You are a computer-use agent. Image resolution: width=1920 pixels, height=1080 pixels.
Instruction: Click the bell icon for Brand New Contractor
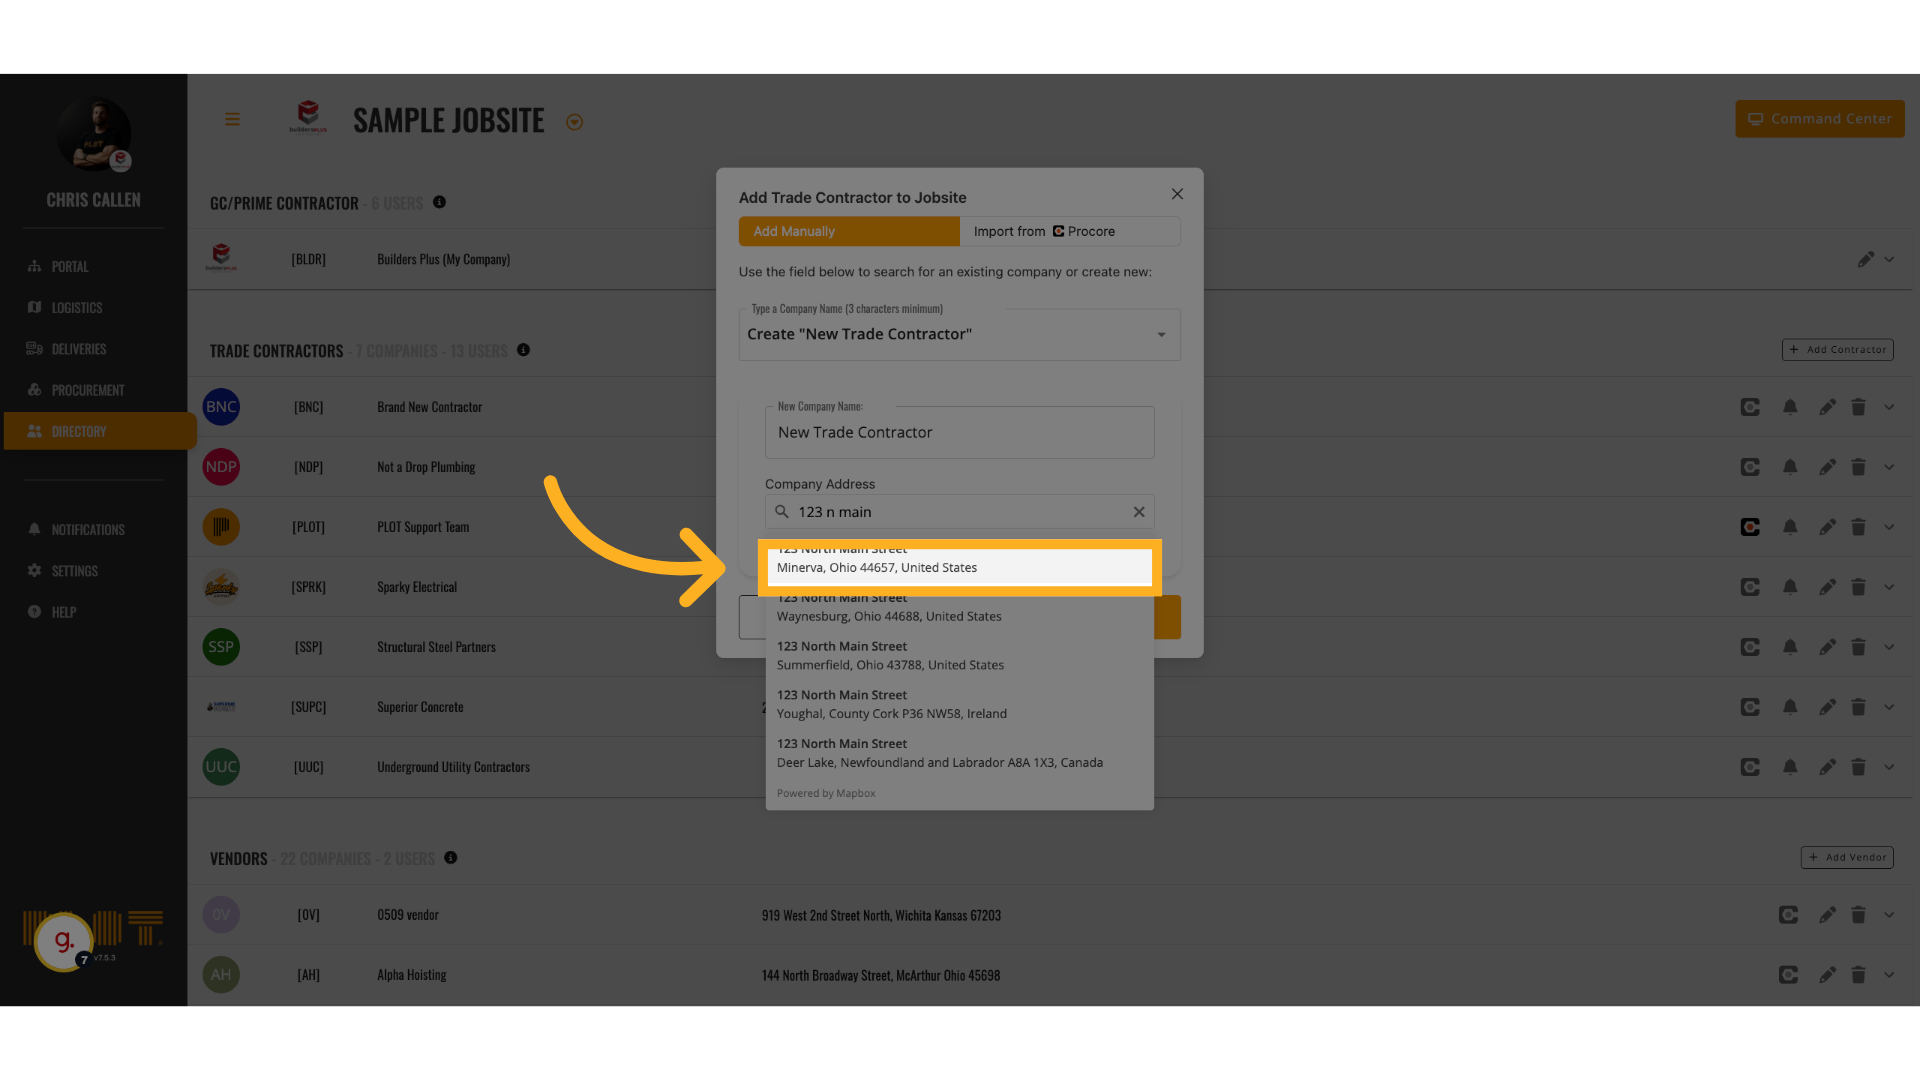(x=1790, y=407)
